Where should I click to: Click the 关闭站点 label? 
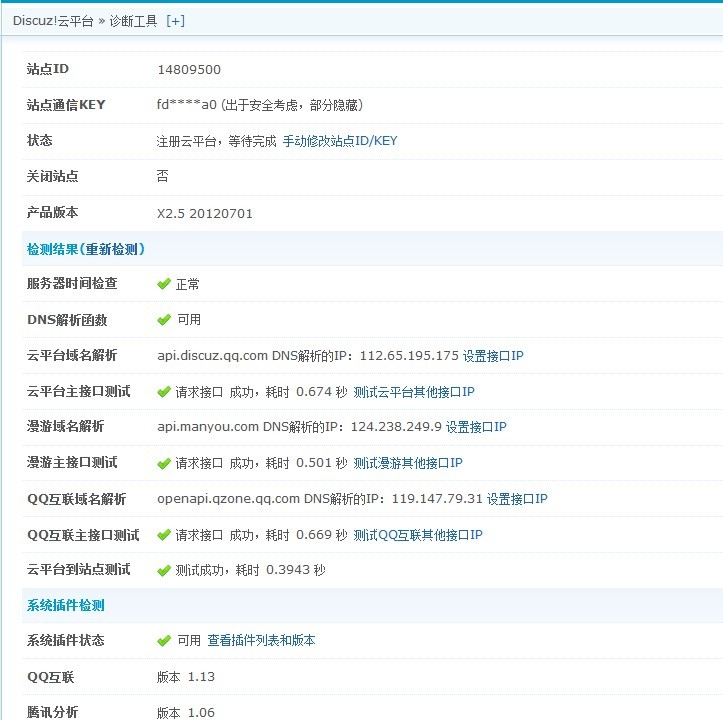[x=52, y=176]
